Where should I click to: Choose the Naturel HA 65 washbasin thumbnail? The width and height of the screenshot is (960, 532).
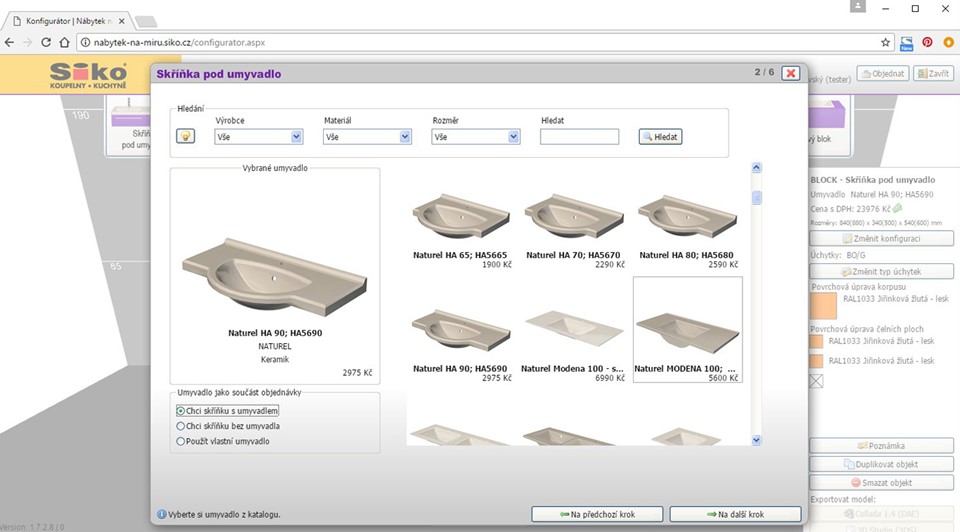coord(461,218)
